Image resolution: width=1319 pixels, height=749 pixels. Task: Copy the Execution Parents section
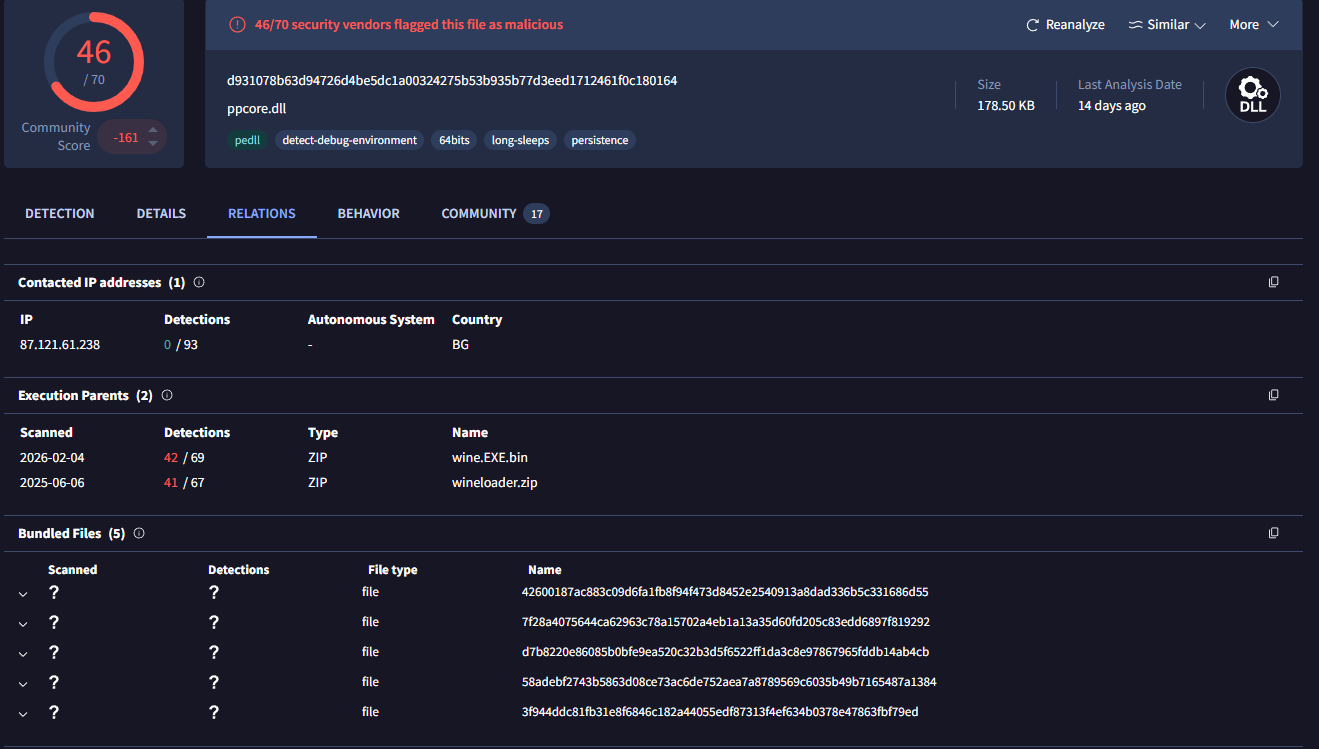coord(1274,396)
